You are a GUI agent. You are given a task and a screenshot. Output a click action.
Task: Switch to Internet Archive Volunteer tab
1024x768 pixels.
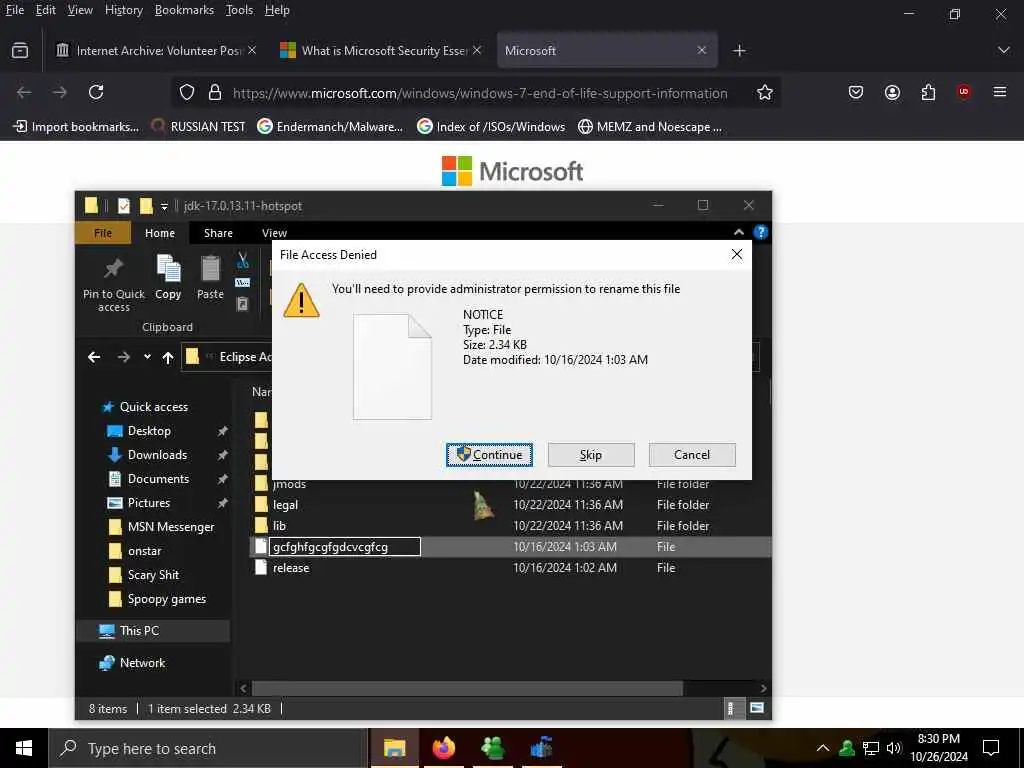[x=155, y=50]
